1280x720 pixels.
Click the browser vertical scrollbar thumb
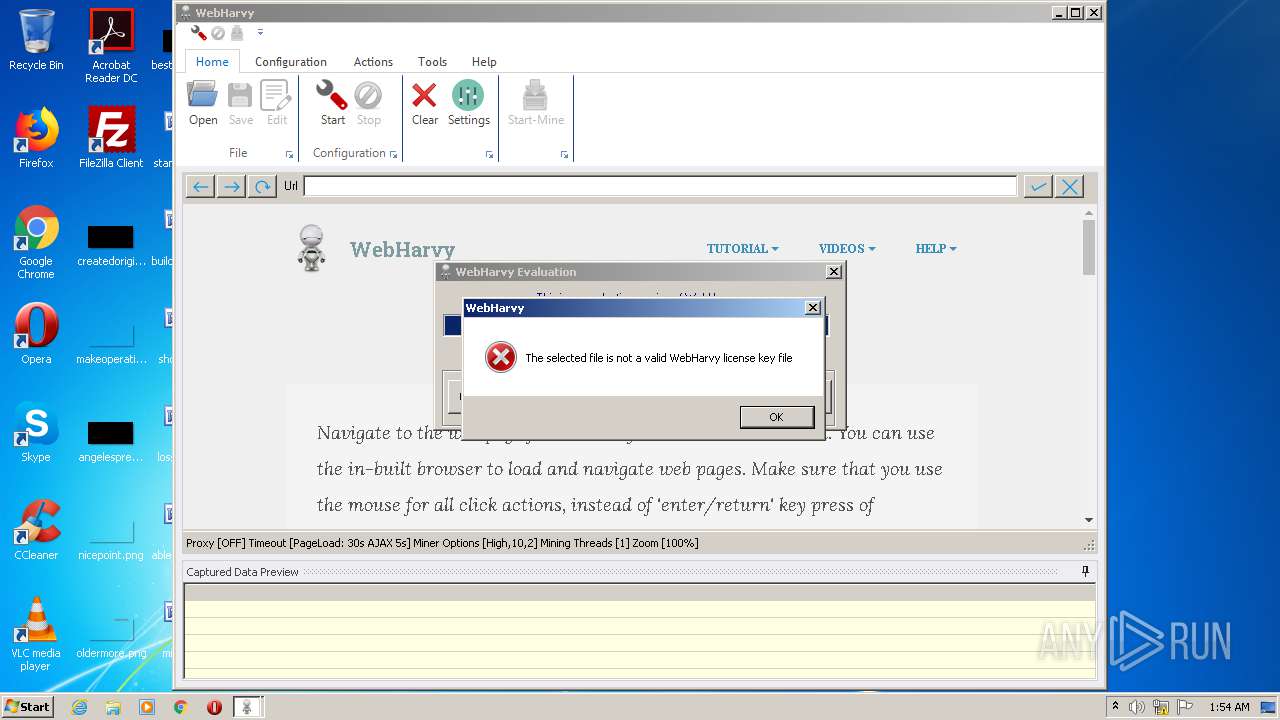click(1089, 246)
